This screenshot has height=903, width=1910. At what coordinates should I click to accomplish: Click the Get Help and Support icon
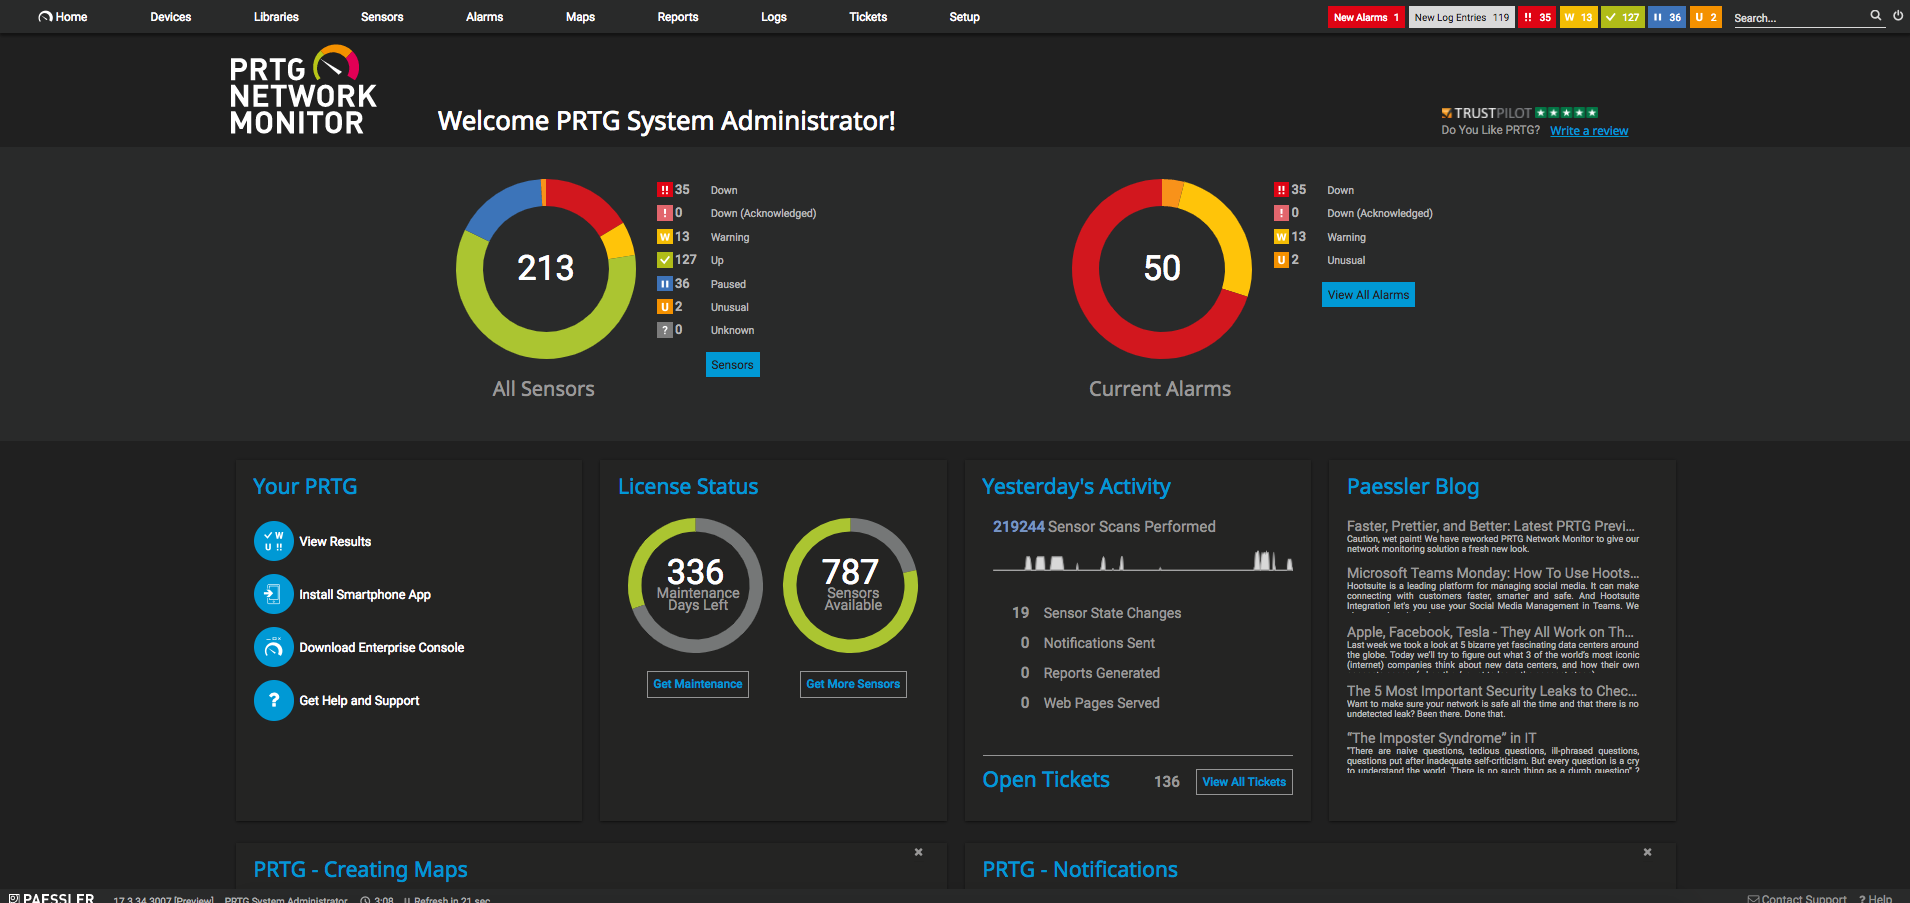273,700
